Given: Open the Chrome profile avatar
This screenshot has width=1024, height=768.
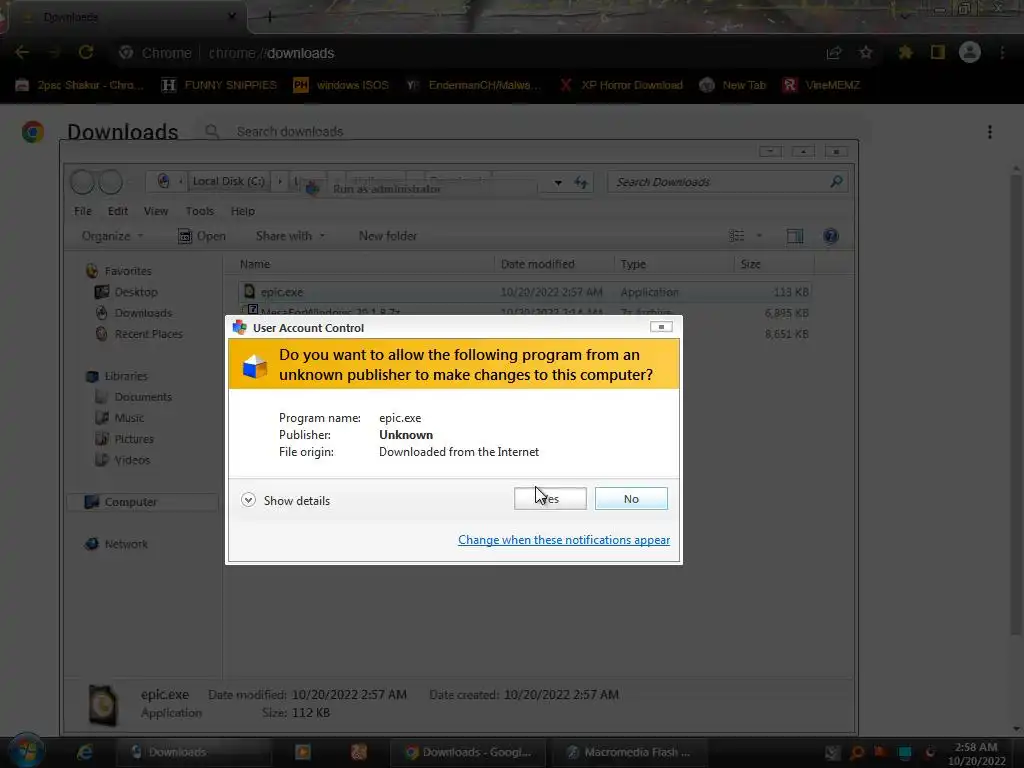Looking at the screenshot, I should coord(970,52).
